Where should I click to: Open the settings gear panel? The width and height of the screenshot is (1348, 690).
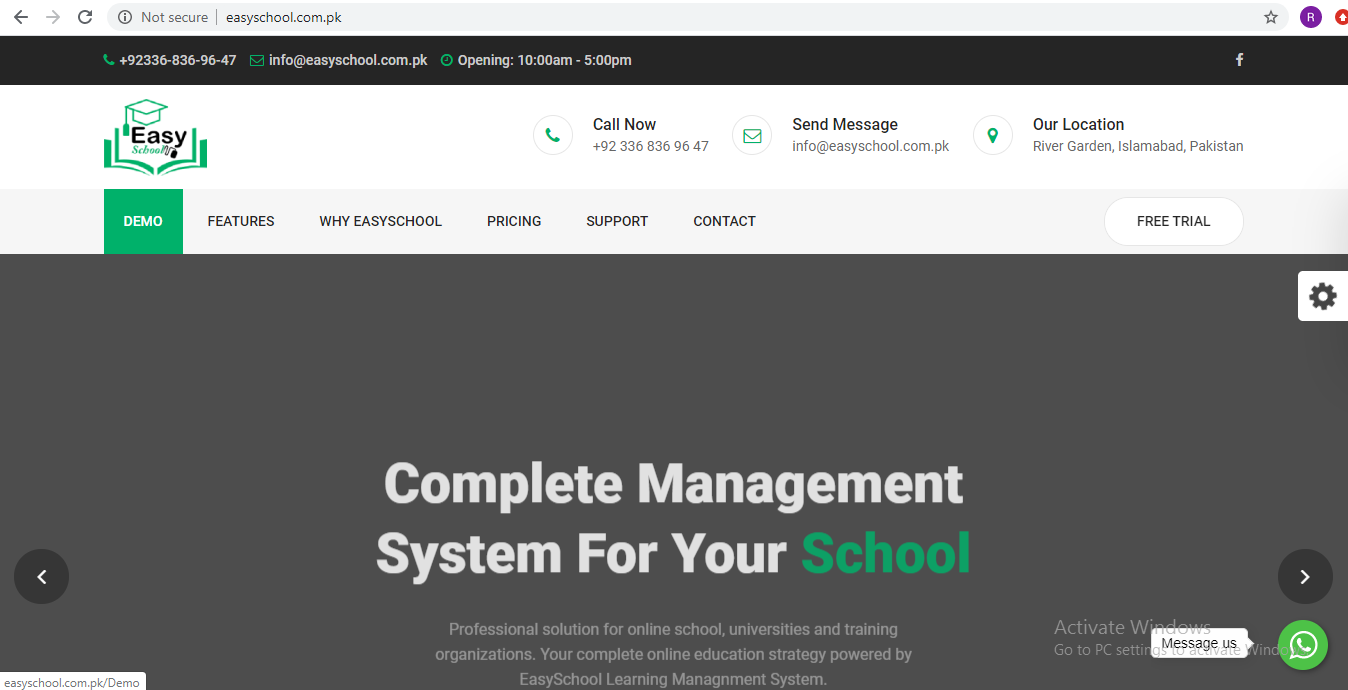1323,296
